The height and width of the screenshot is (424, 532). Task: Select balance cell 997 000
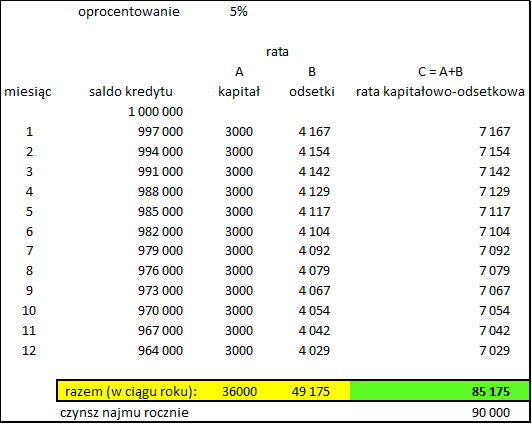pos(160,132)
